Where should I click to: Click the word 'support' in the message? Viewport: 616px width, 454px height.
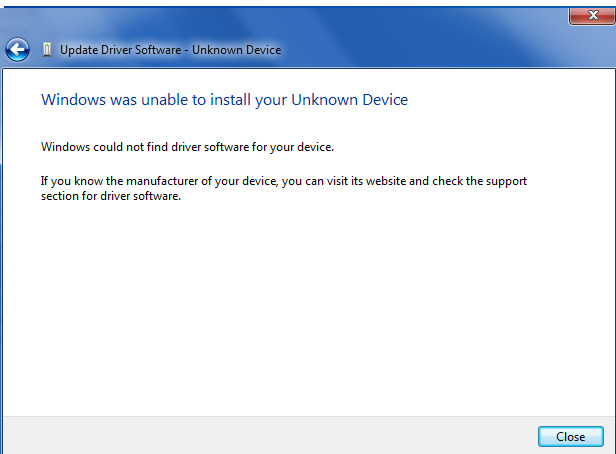pos(504,181)
